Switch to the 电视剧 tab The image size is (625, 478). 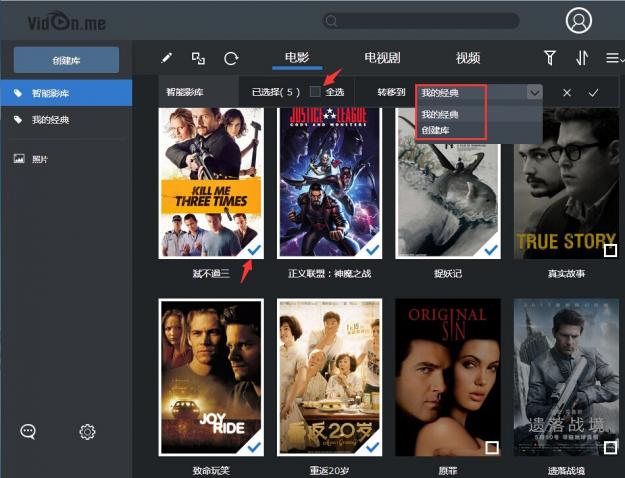click(x=382, y=58)
